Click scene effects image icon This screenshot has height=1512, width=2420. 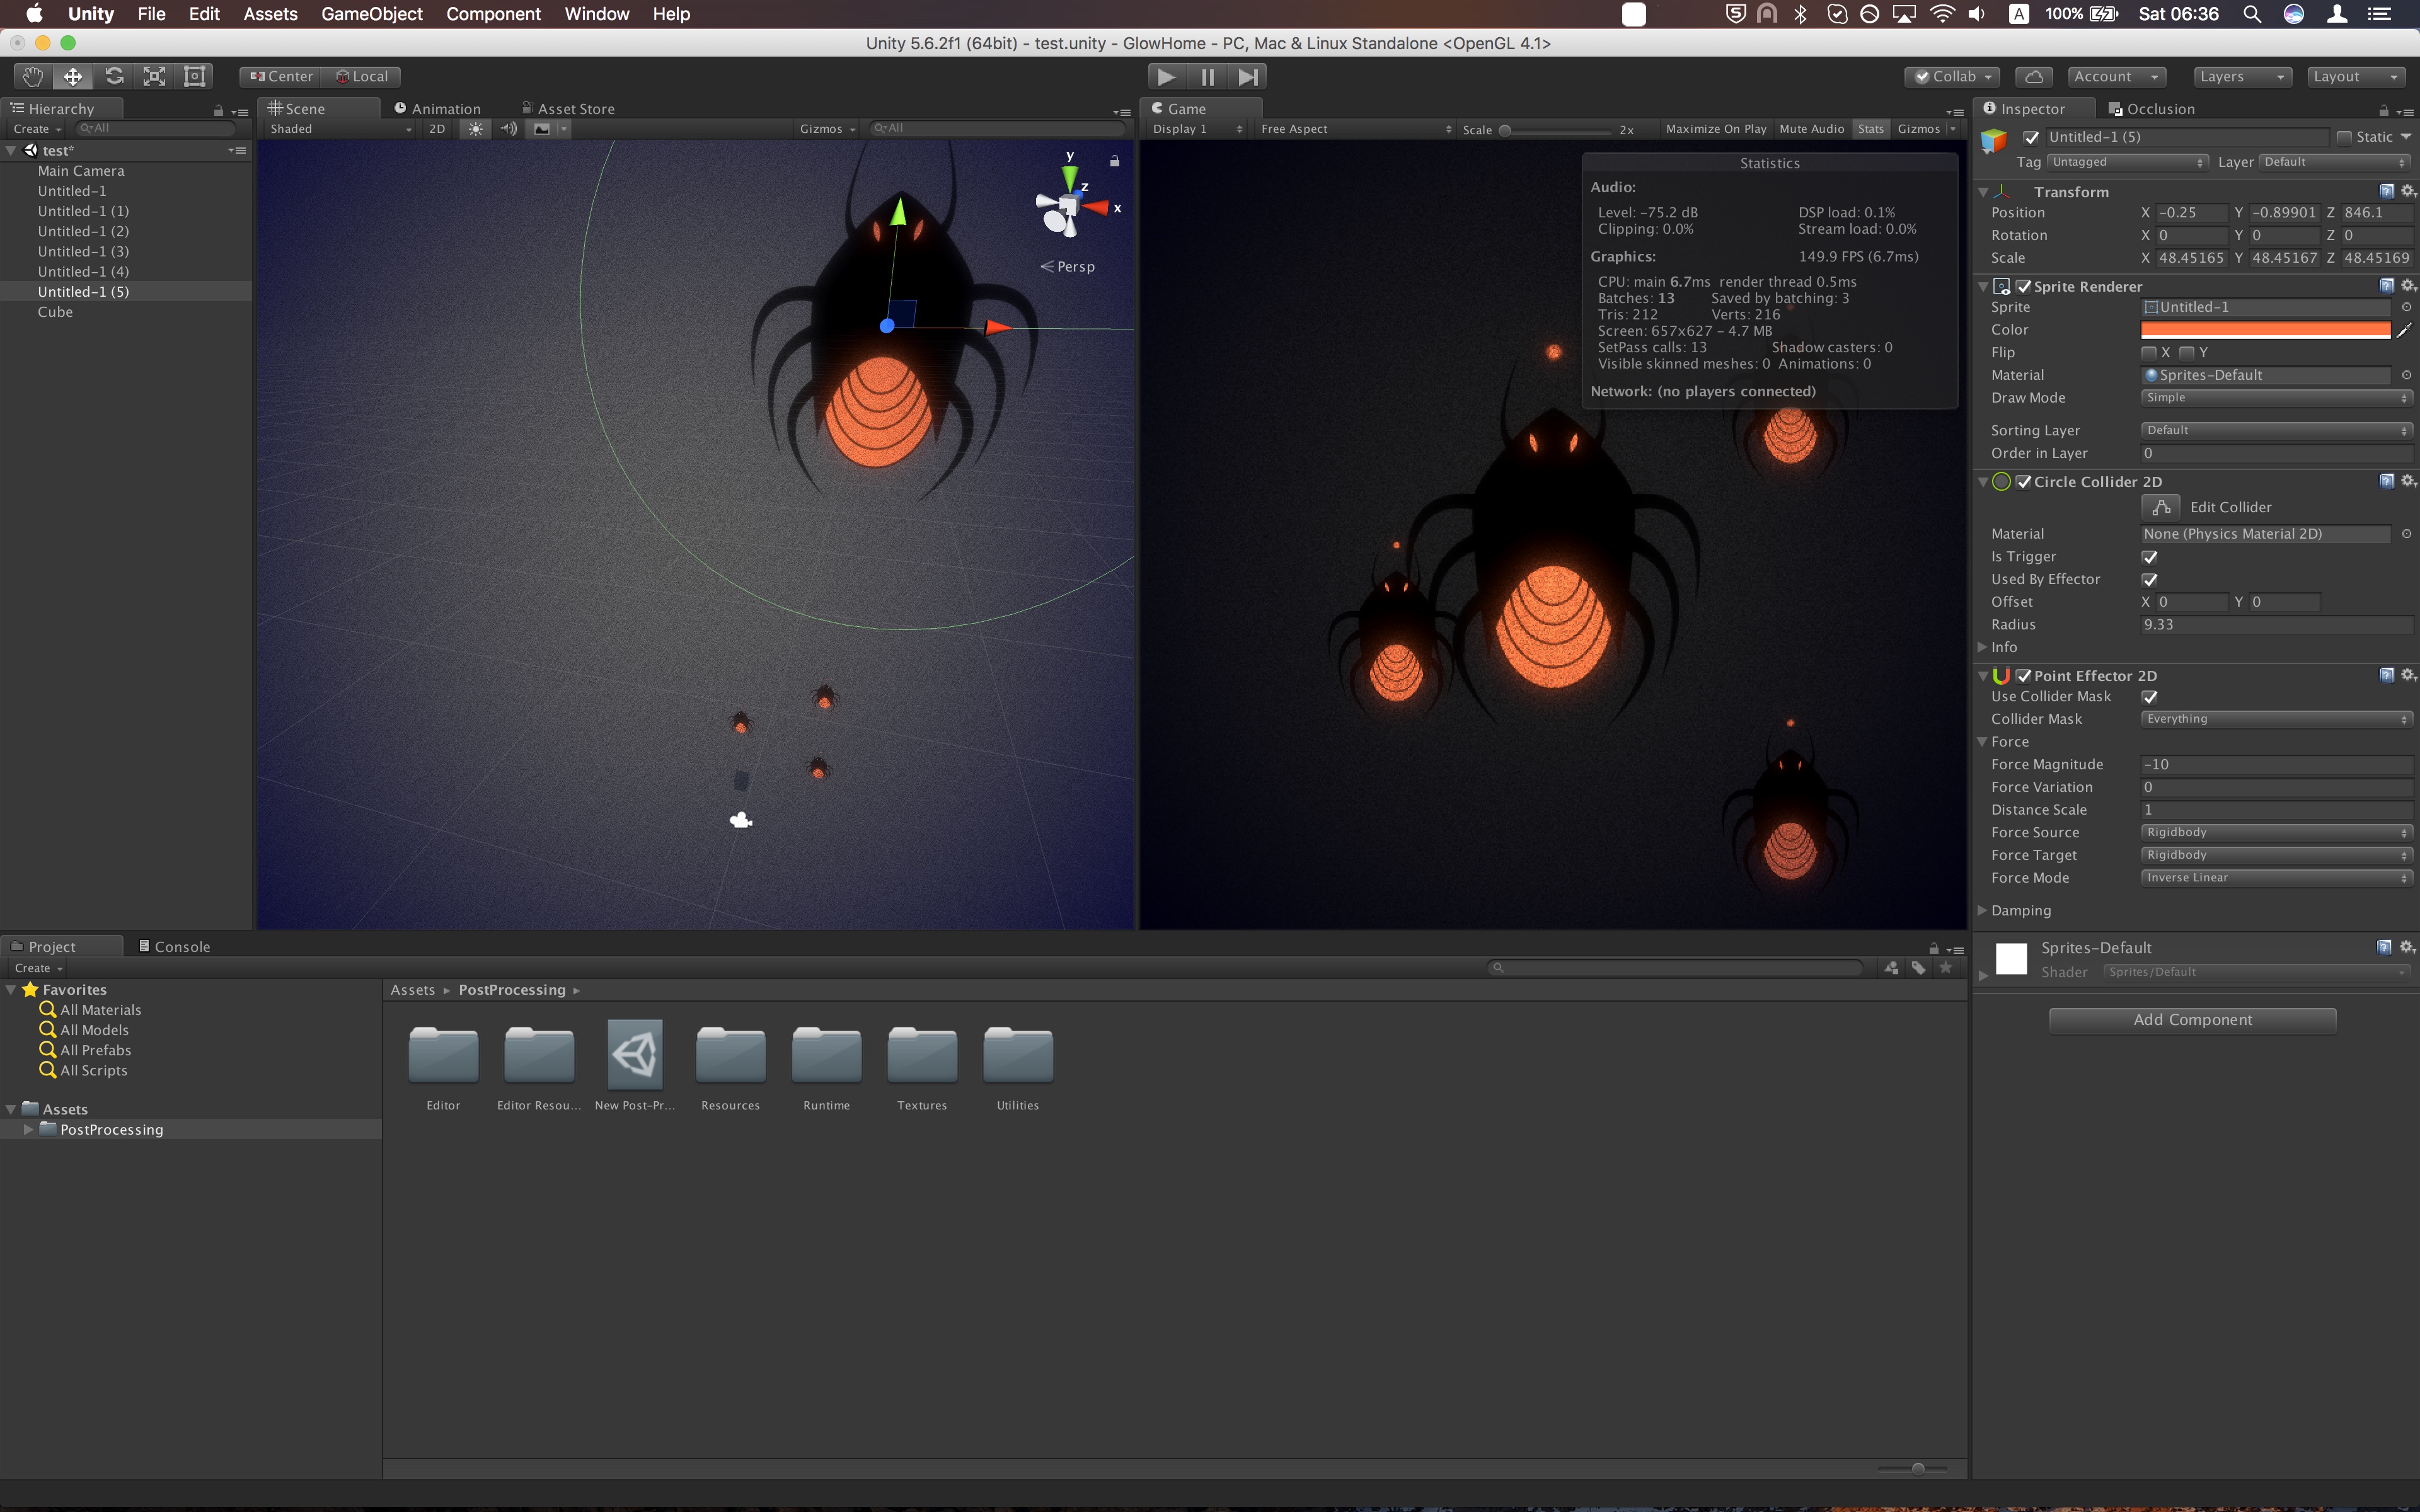[542, 129]
